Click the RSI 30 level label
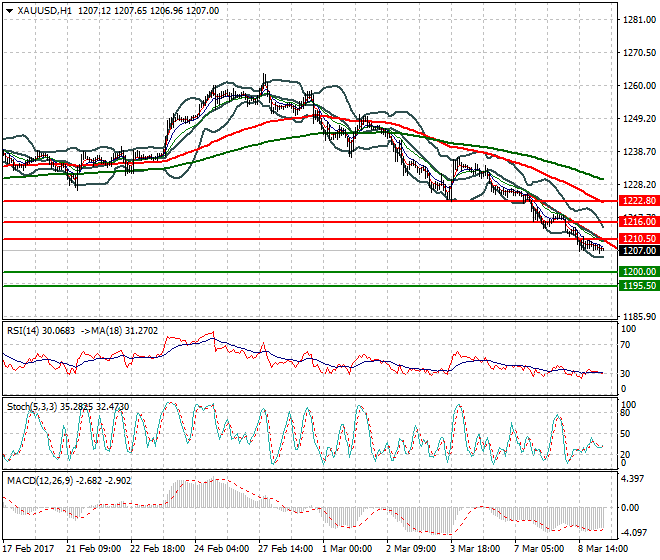Viewport: 660px width, 560px height. tap(625, 373)
